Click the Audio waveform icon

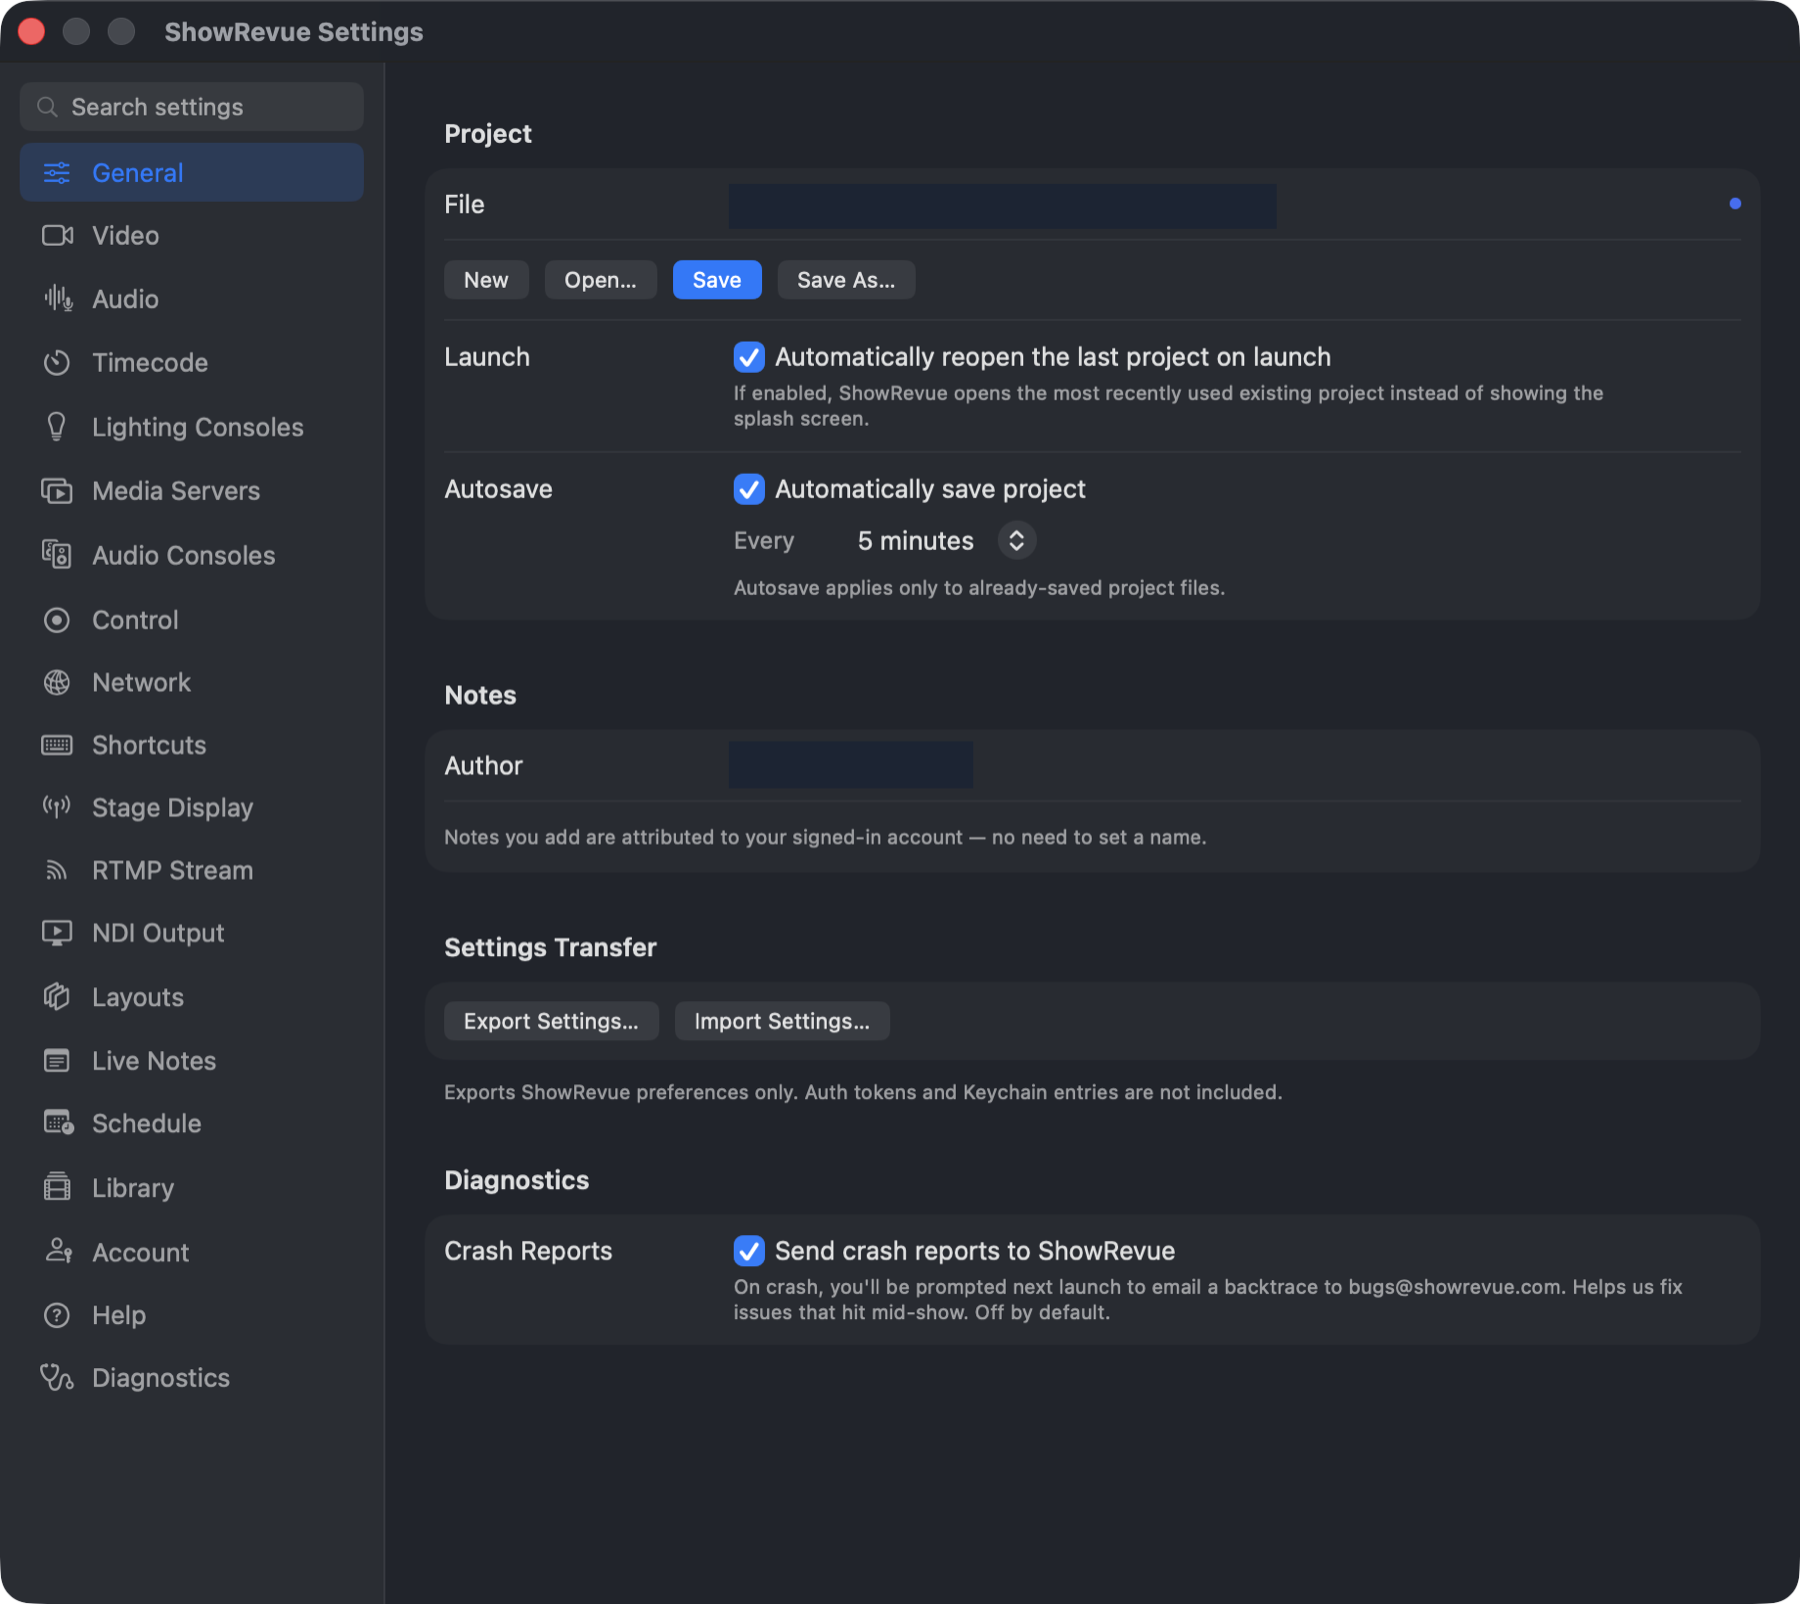pyautogui.click(x=57, y=299)
